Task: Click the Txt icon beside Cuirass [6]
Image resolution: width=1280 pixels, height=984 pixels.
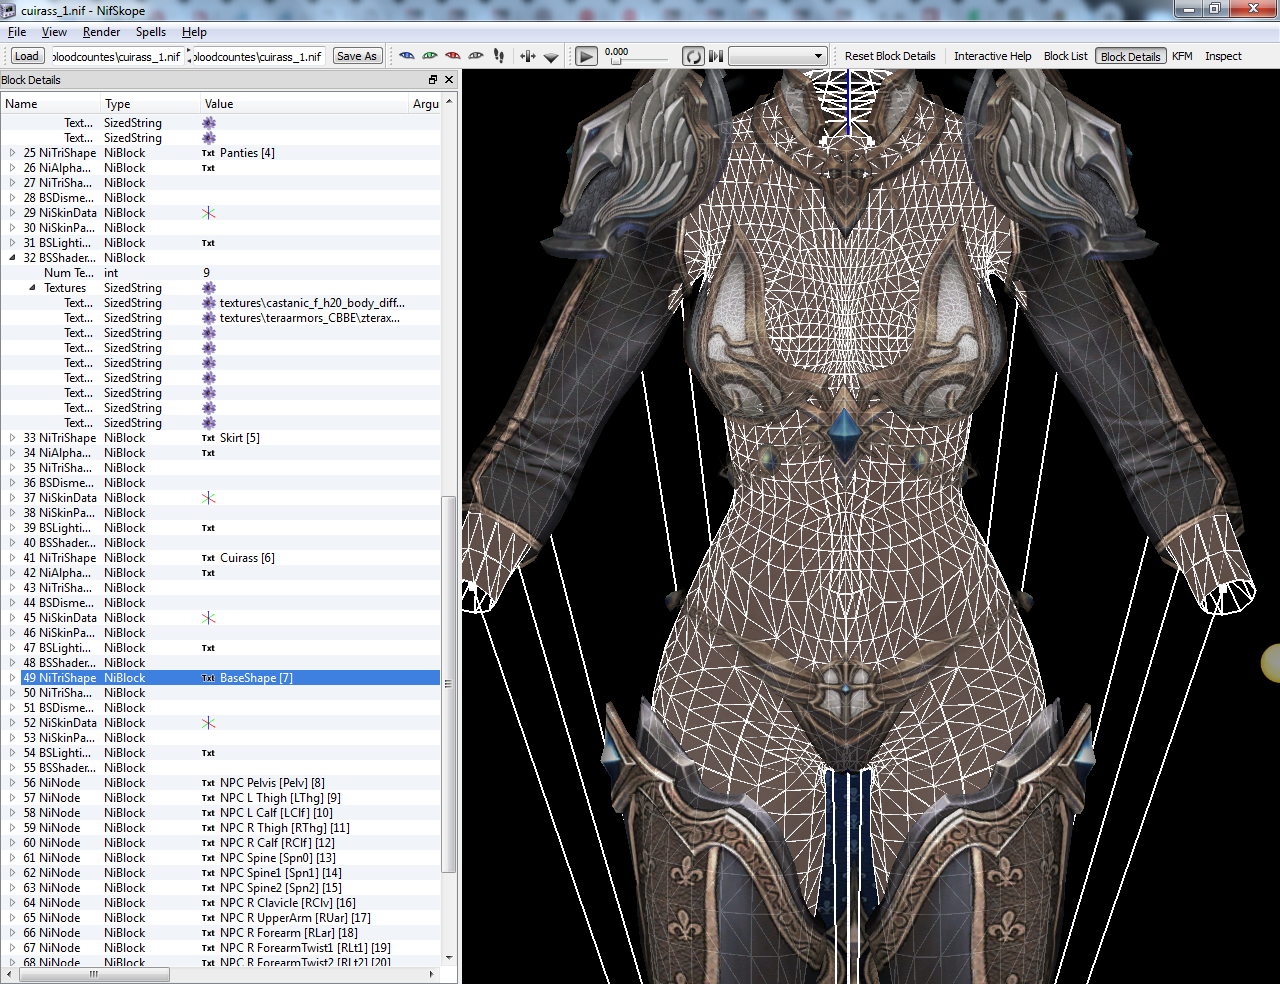Action: 208,558
